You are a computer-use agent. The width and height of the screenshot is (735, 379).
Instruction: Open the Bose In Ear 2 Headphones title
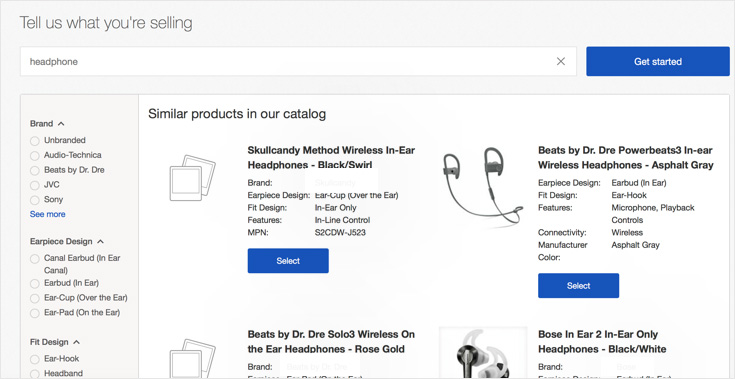(x=602, y=342)
